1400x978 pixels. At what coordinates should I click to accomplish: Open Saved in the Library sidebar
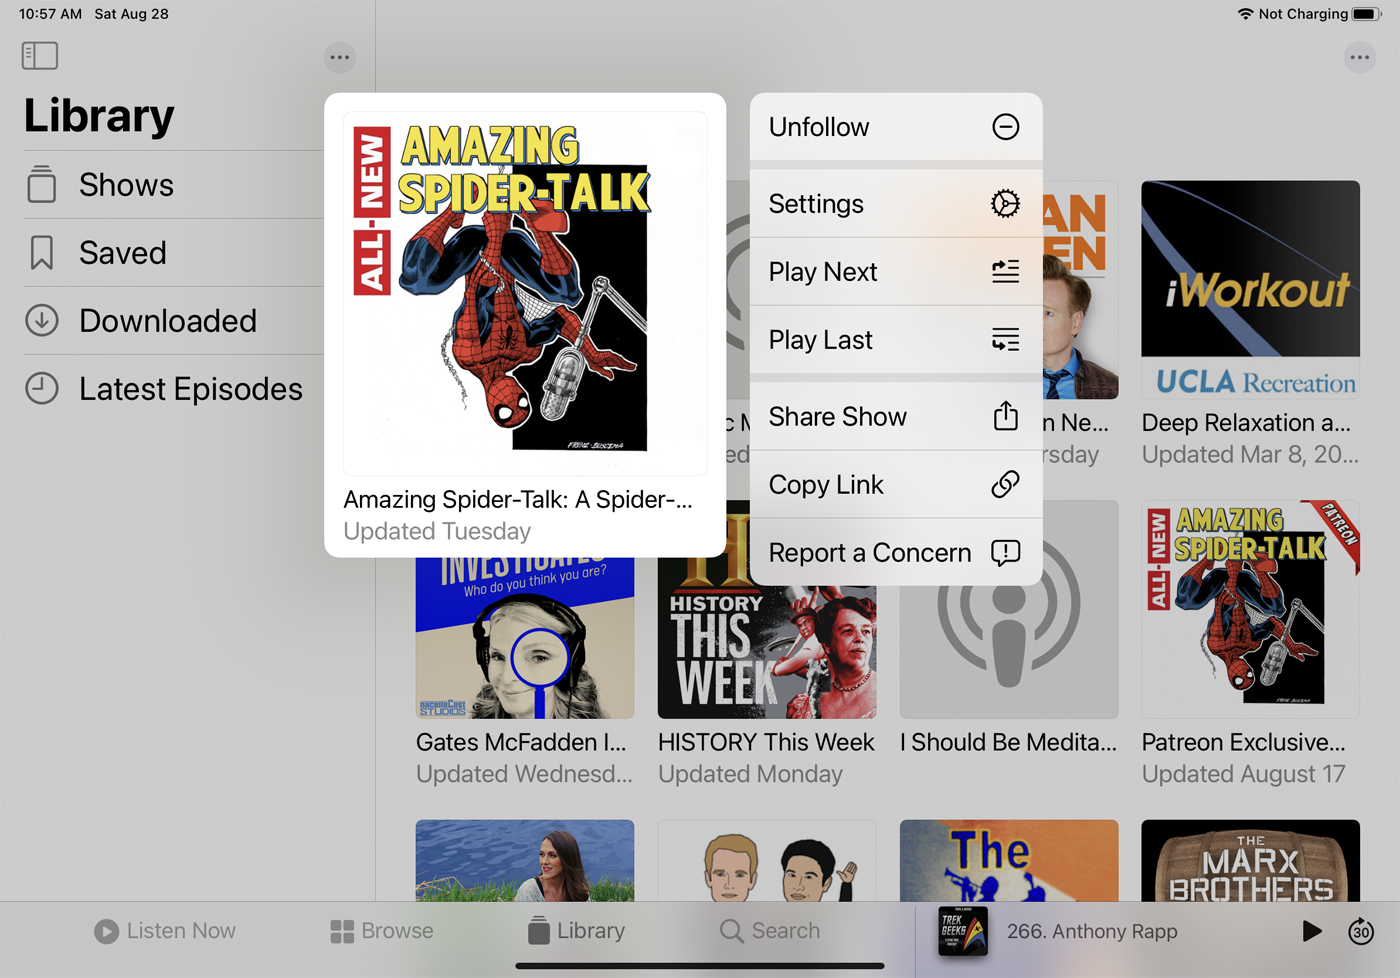click(174, 253)
